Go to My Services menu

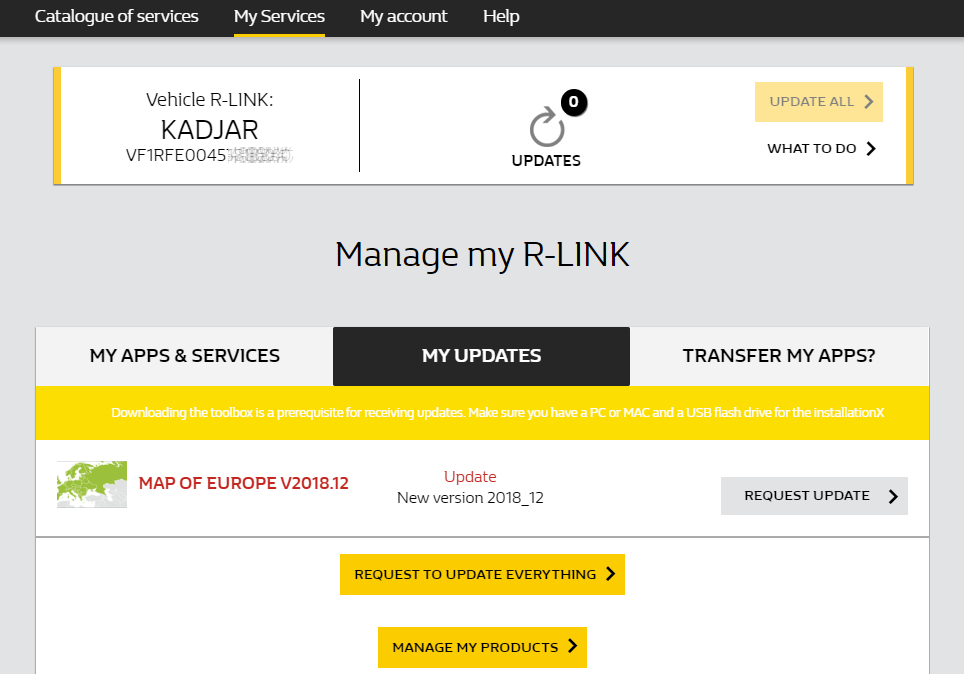point(279,16)
